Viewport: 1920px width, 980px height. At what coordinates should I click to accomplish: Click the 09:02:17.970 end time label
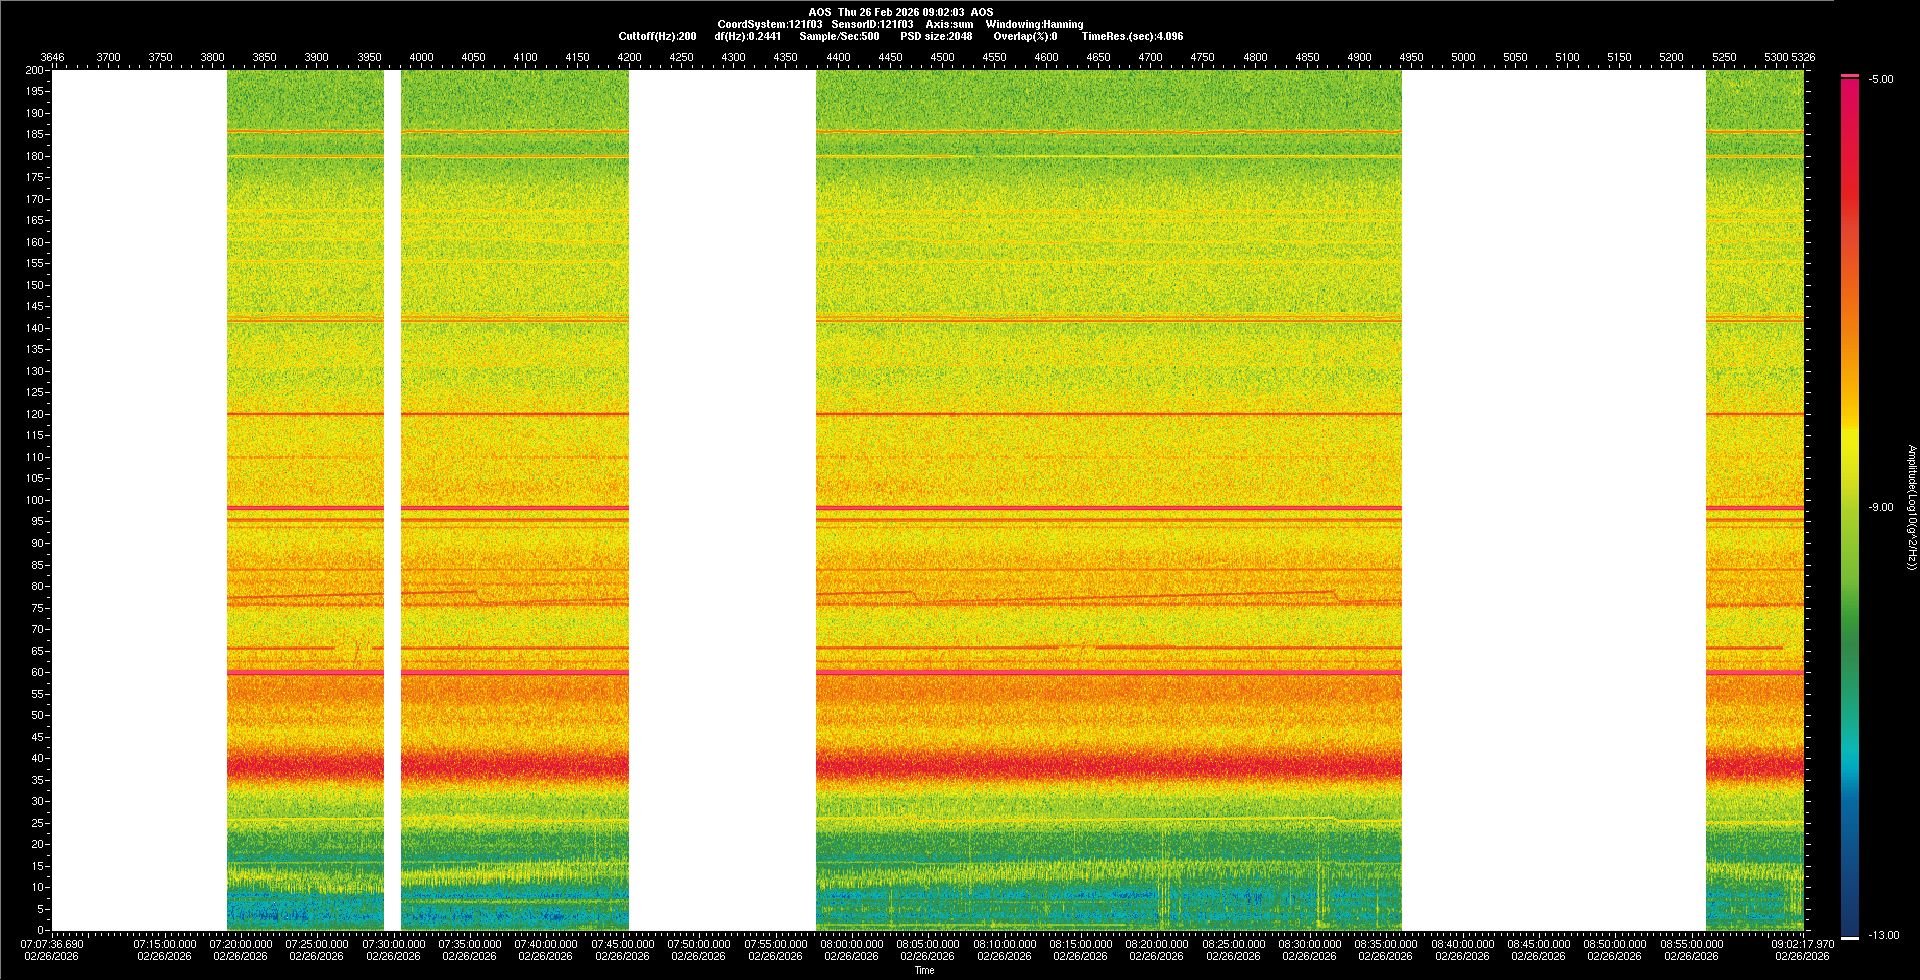tap(1802, 943)
